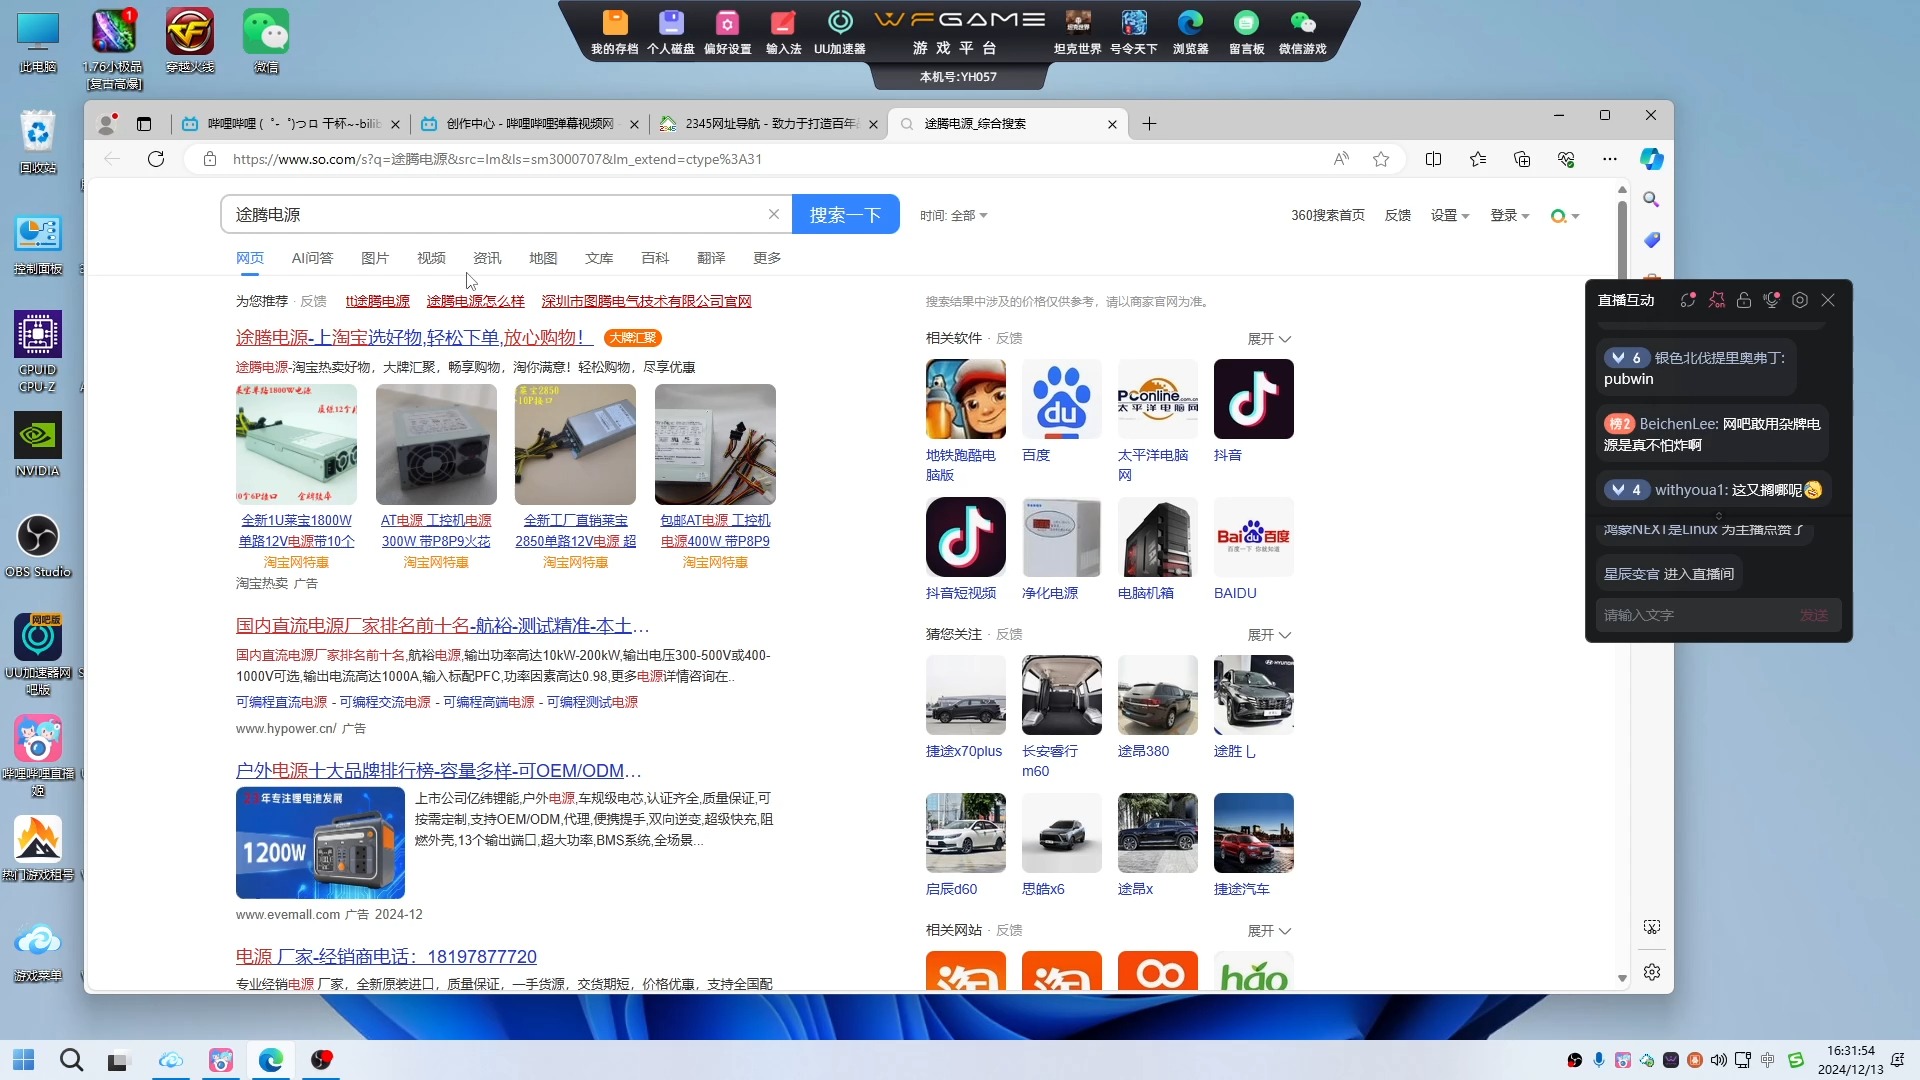1920x1080 pixels.
Task: Launch 坦克世界 from platform bar
Action: click(1077, 32)
